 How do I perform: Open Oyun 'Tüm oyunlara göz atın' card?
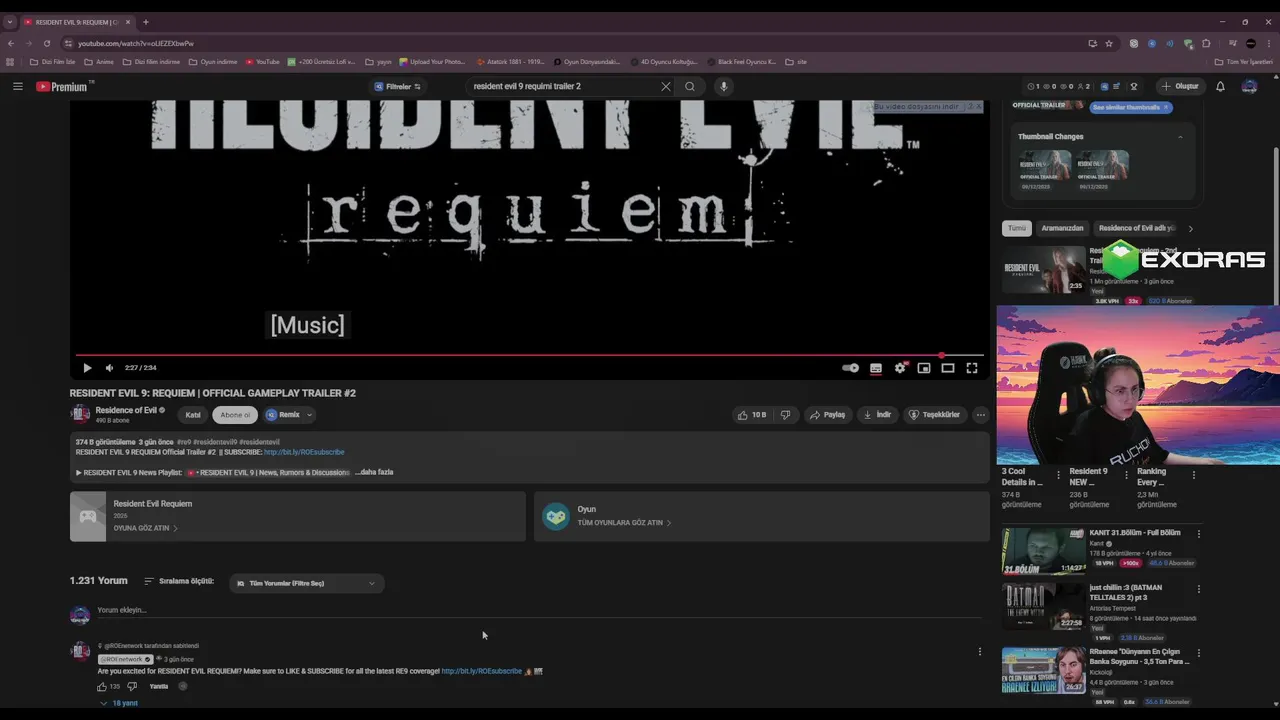(762, 517)
